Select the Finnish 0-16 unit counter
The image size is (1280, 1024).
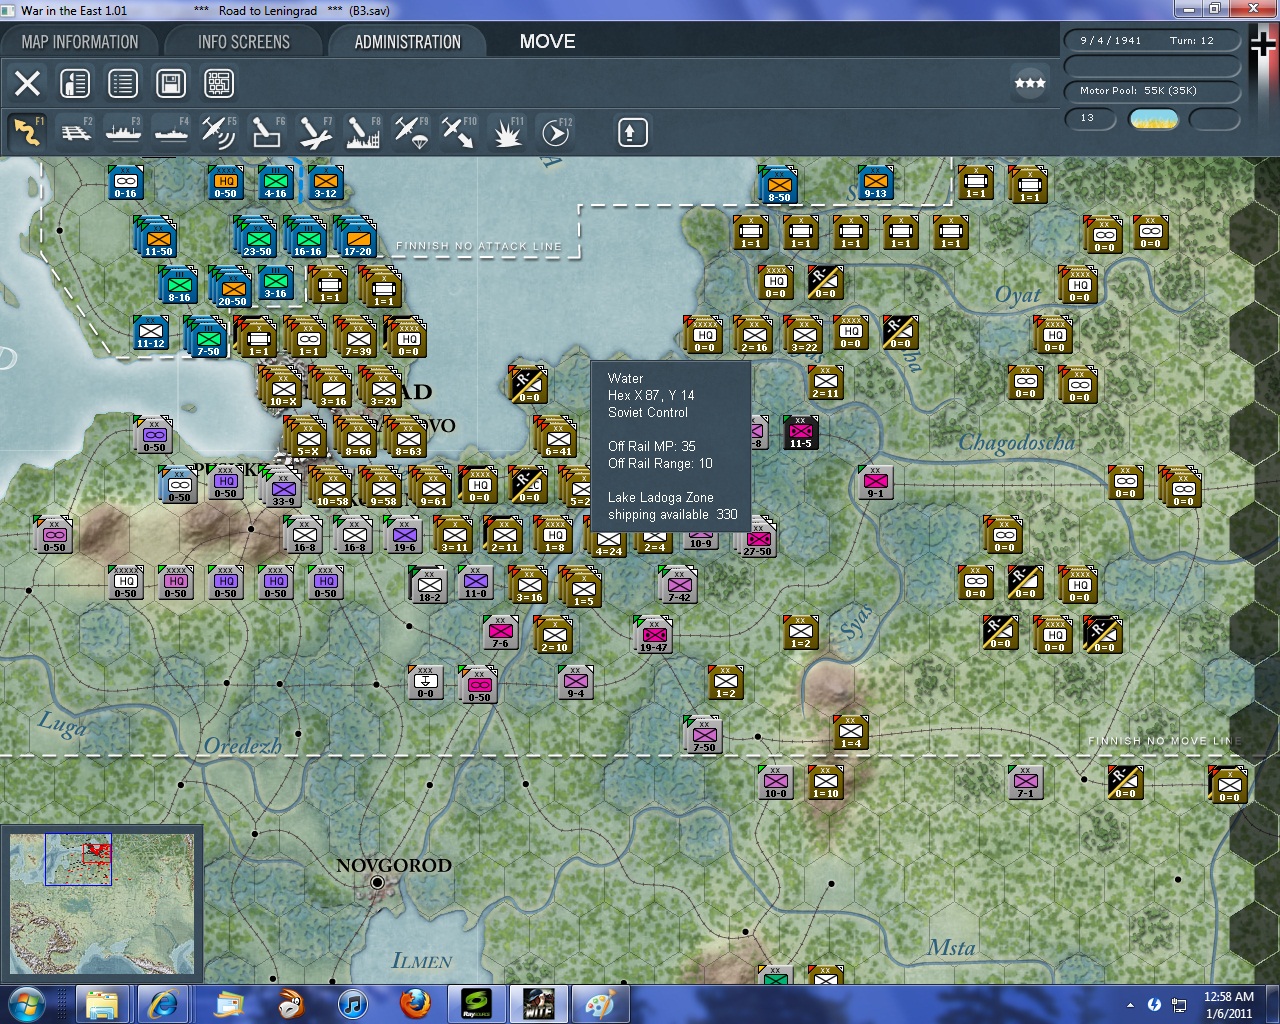click(126, 183)
